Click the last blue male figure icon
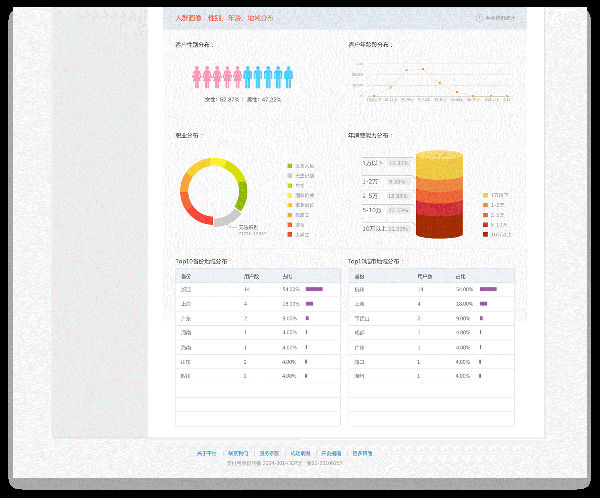The width and height of the screenshot is (600, 498). 288,77
